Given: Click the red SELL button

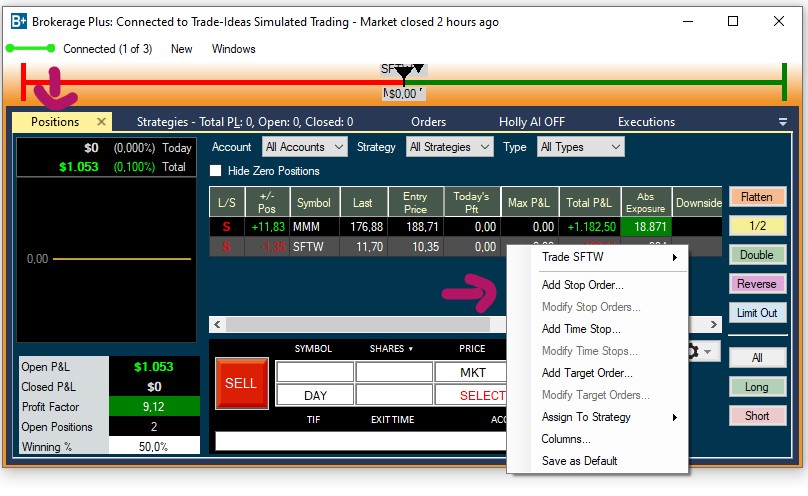Looking at the screenshot, I should click(241, 383).
